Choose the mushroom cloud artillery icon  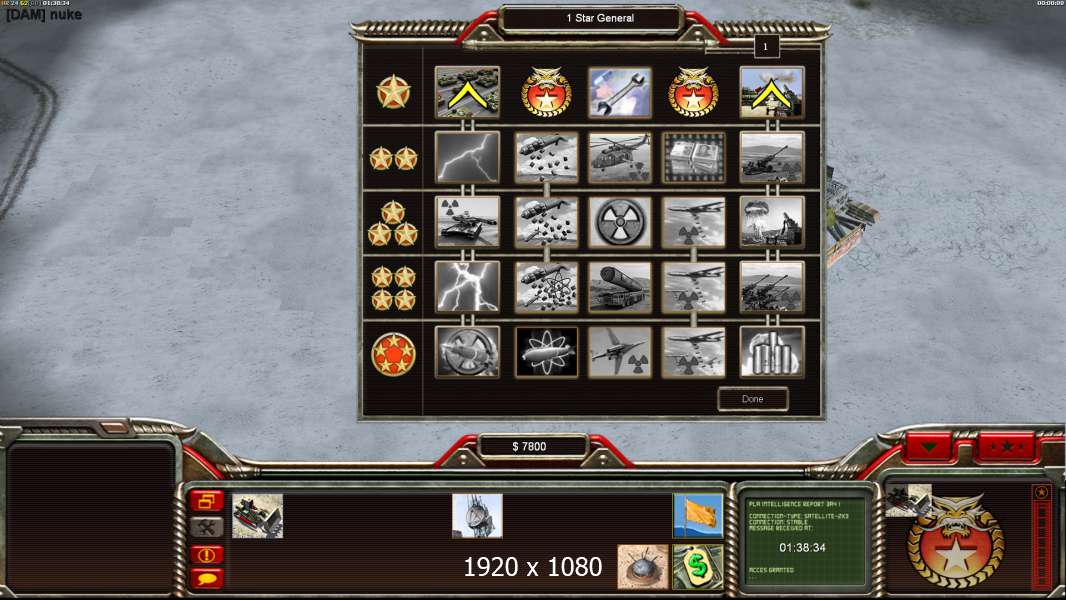pos(772,222)
